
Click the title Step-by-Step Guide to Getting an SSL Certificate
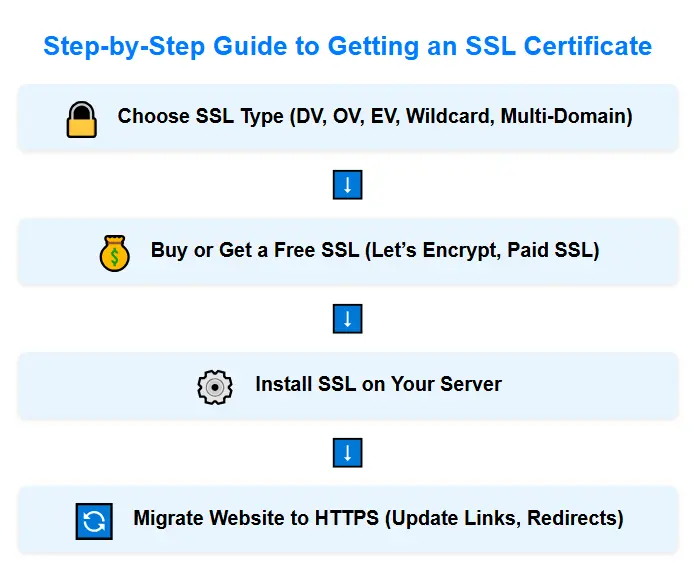pos(348,46)
